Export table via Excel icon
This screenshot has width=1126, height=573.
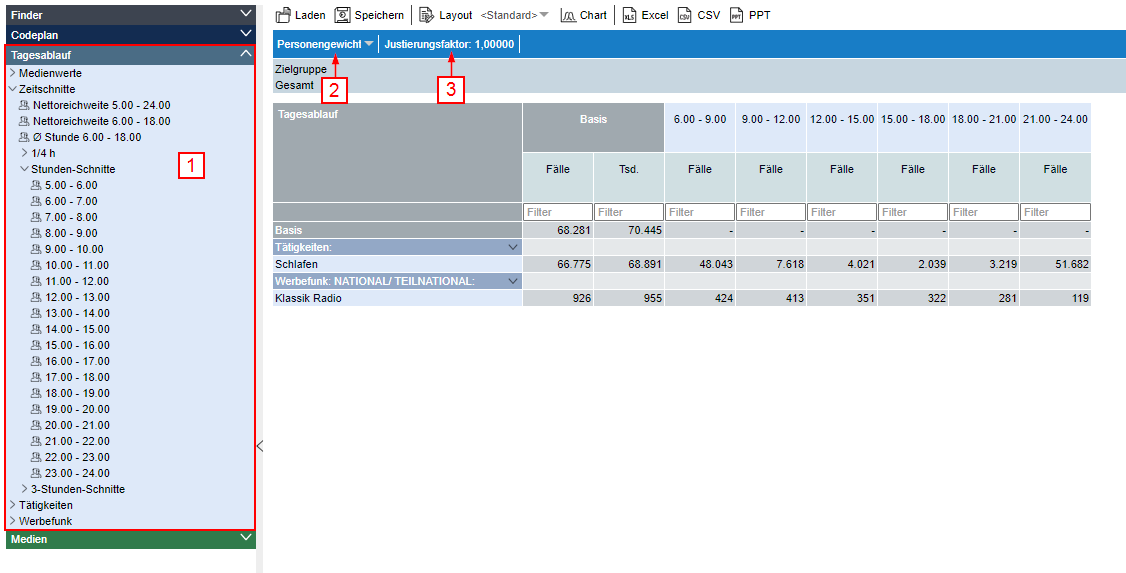[x=629, y=15]
